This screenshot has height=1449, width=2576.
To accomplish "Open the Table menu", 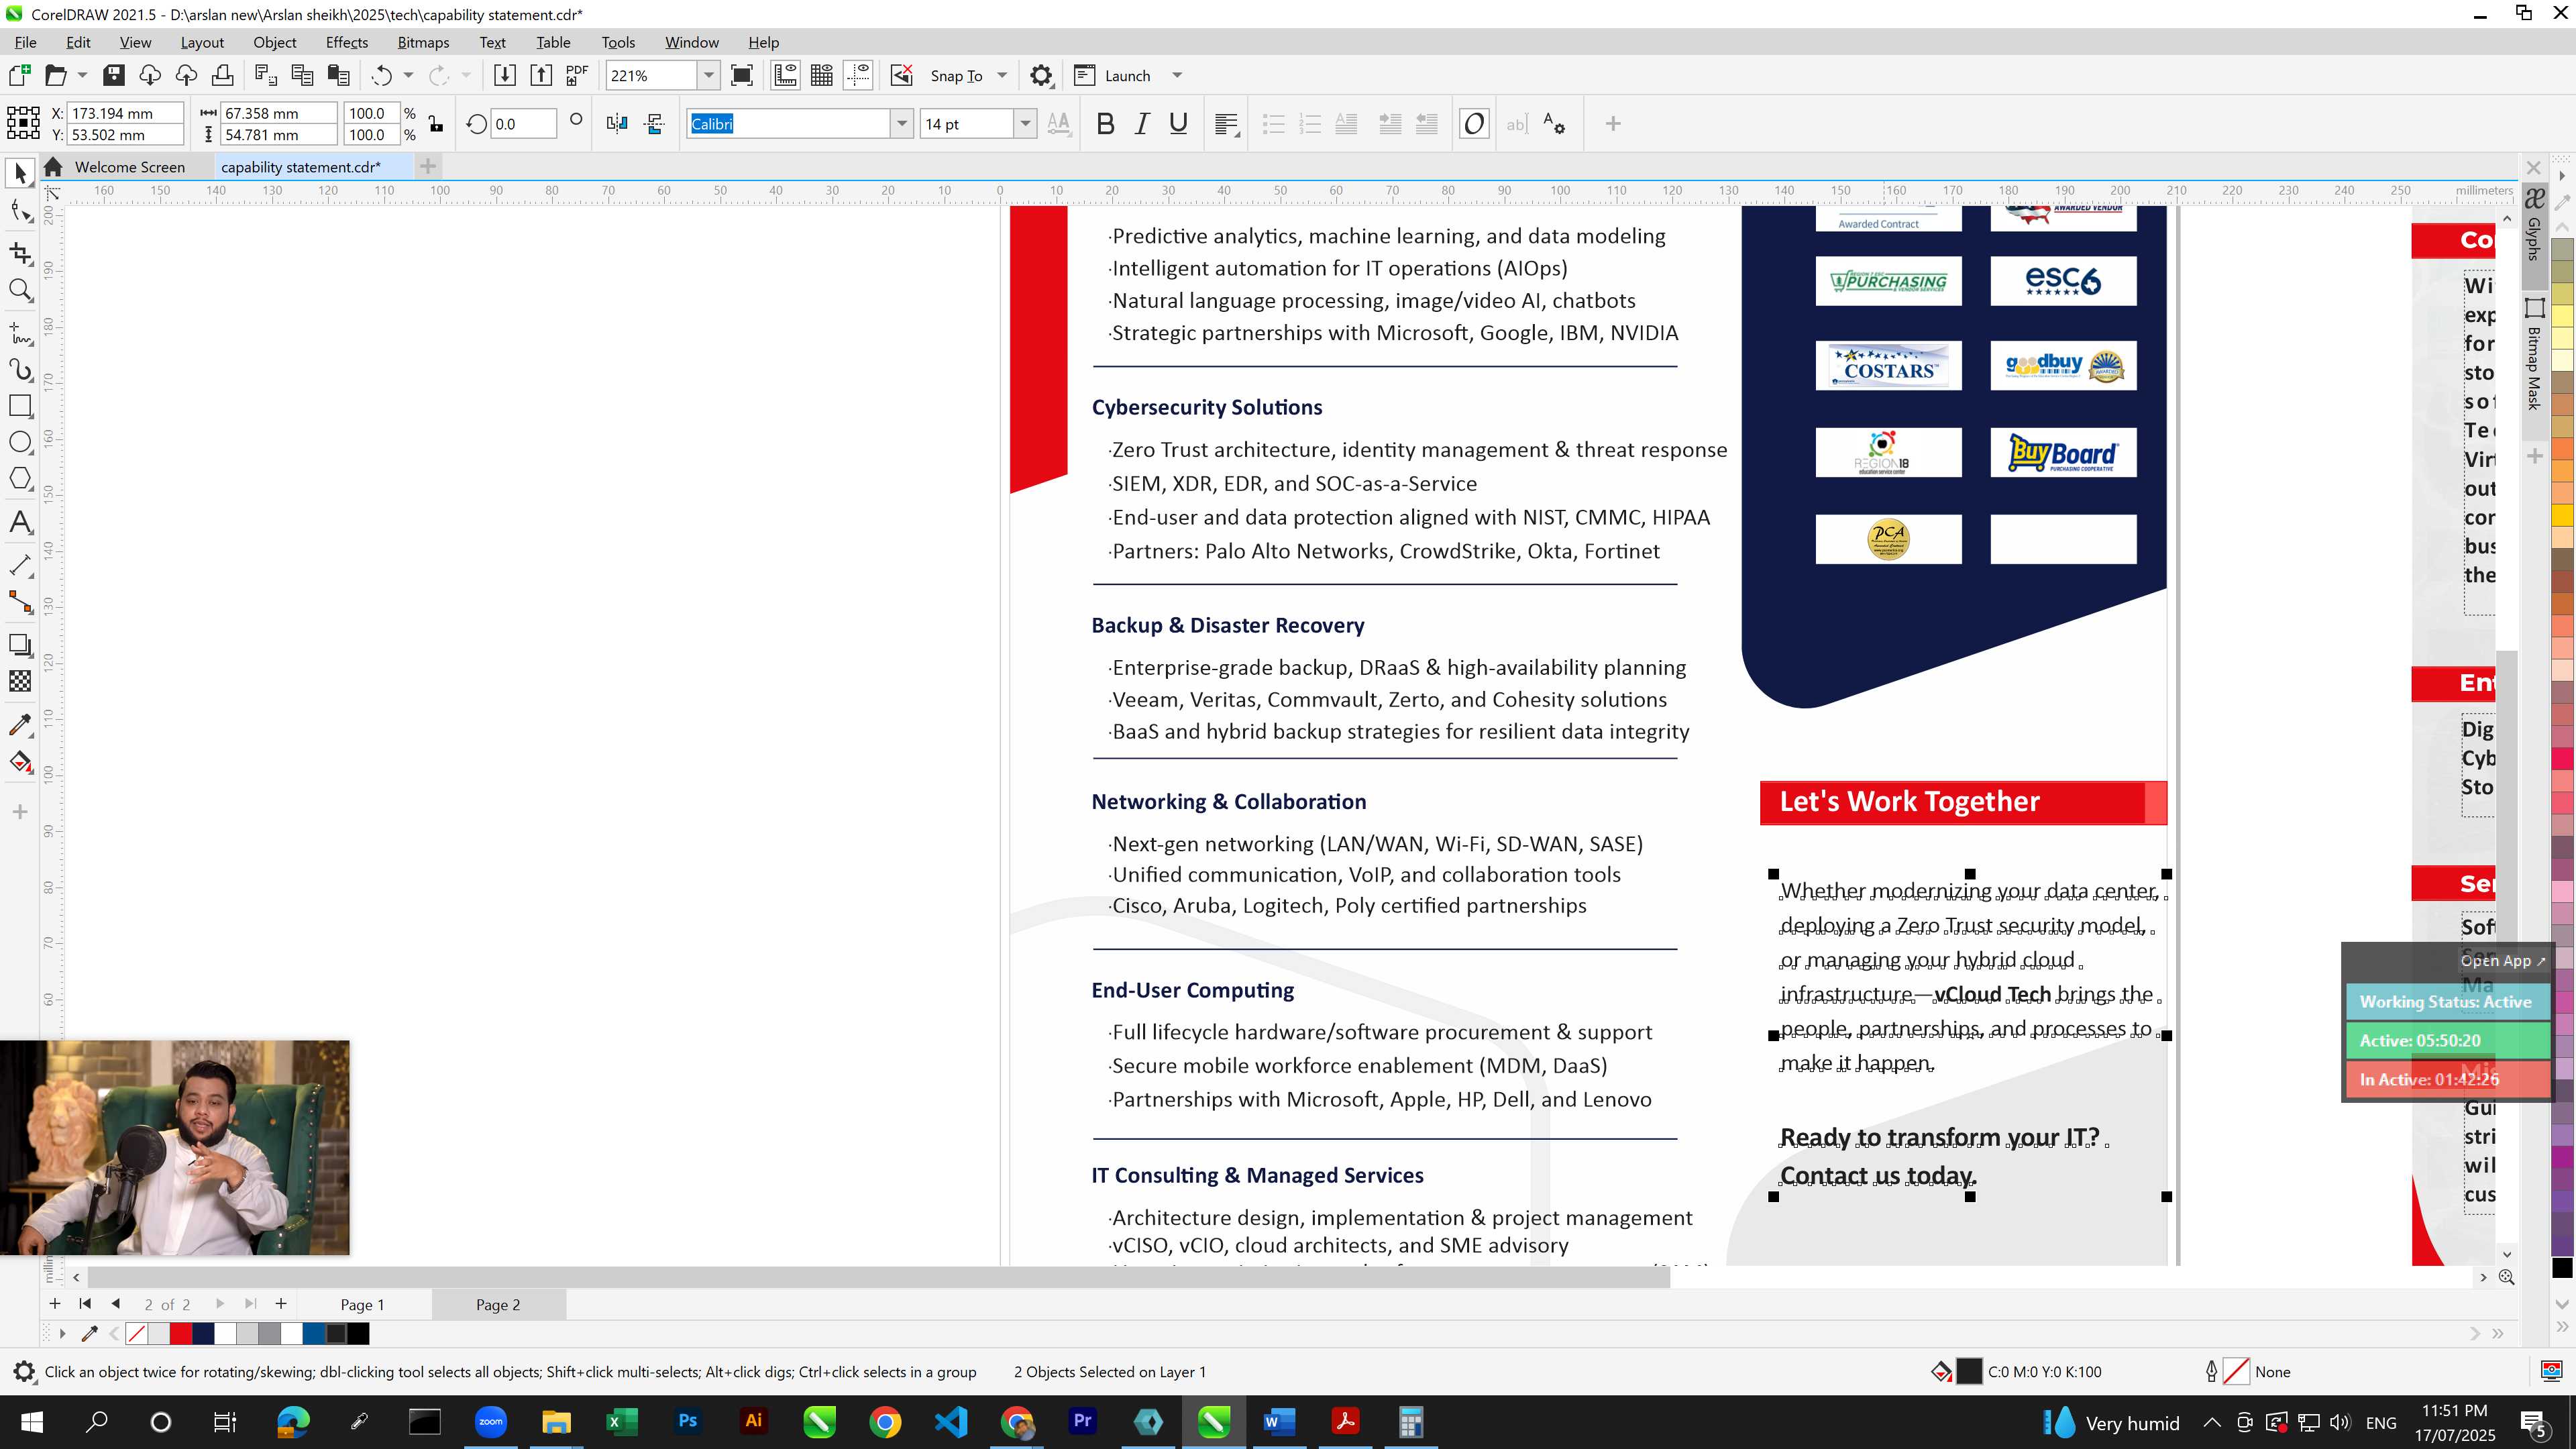I will 553,42.
